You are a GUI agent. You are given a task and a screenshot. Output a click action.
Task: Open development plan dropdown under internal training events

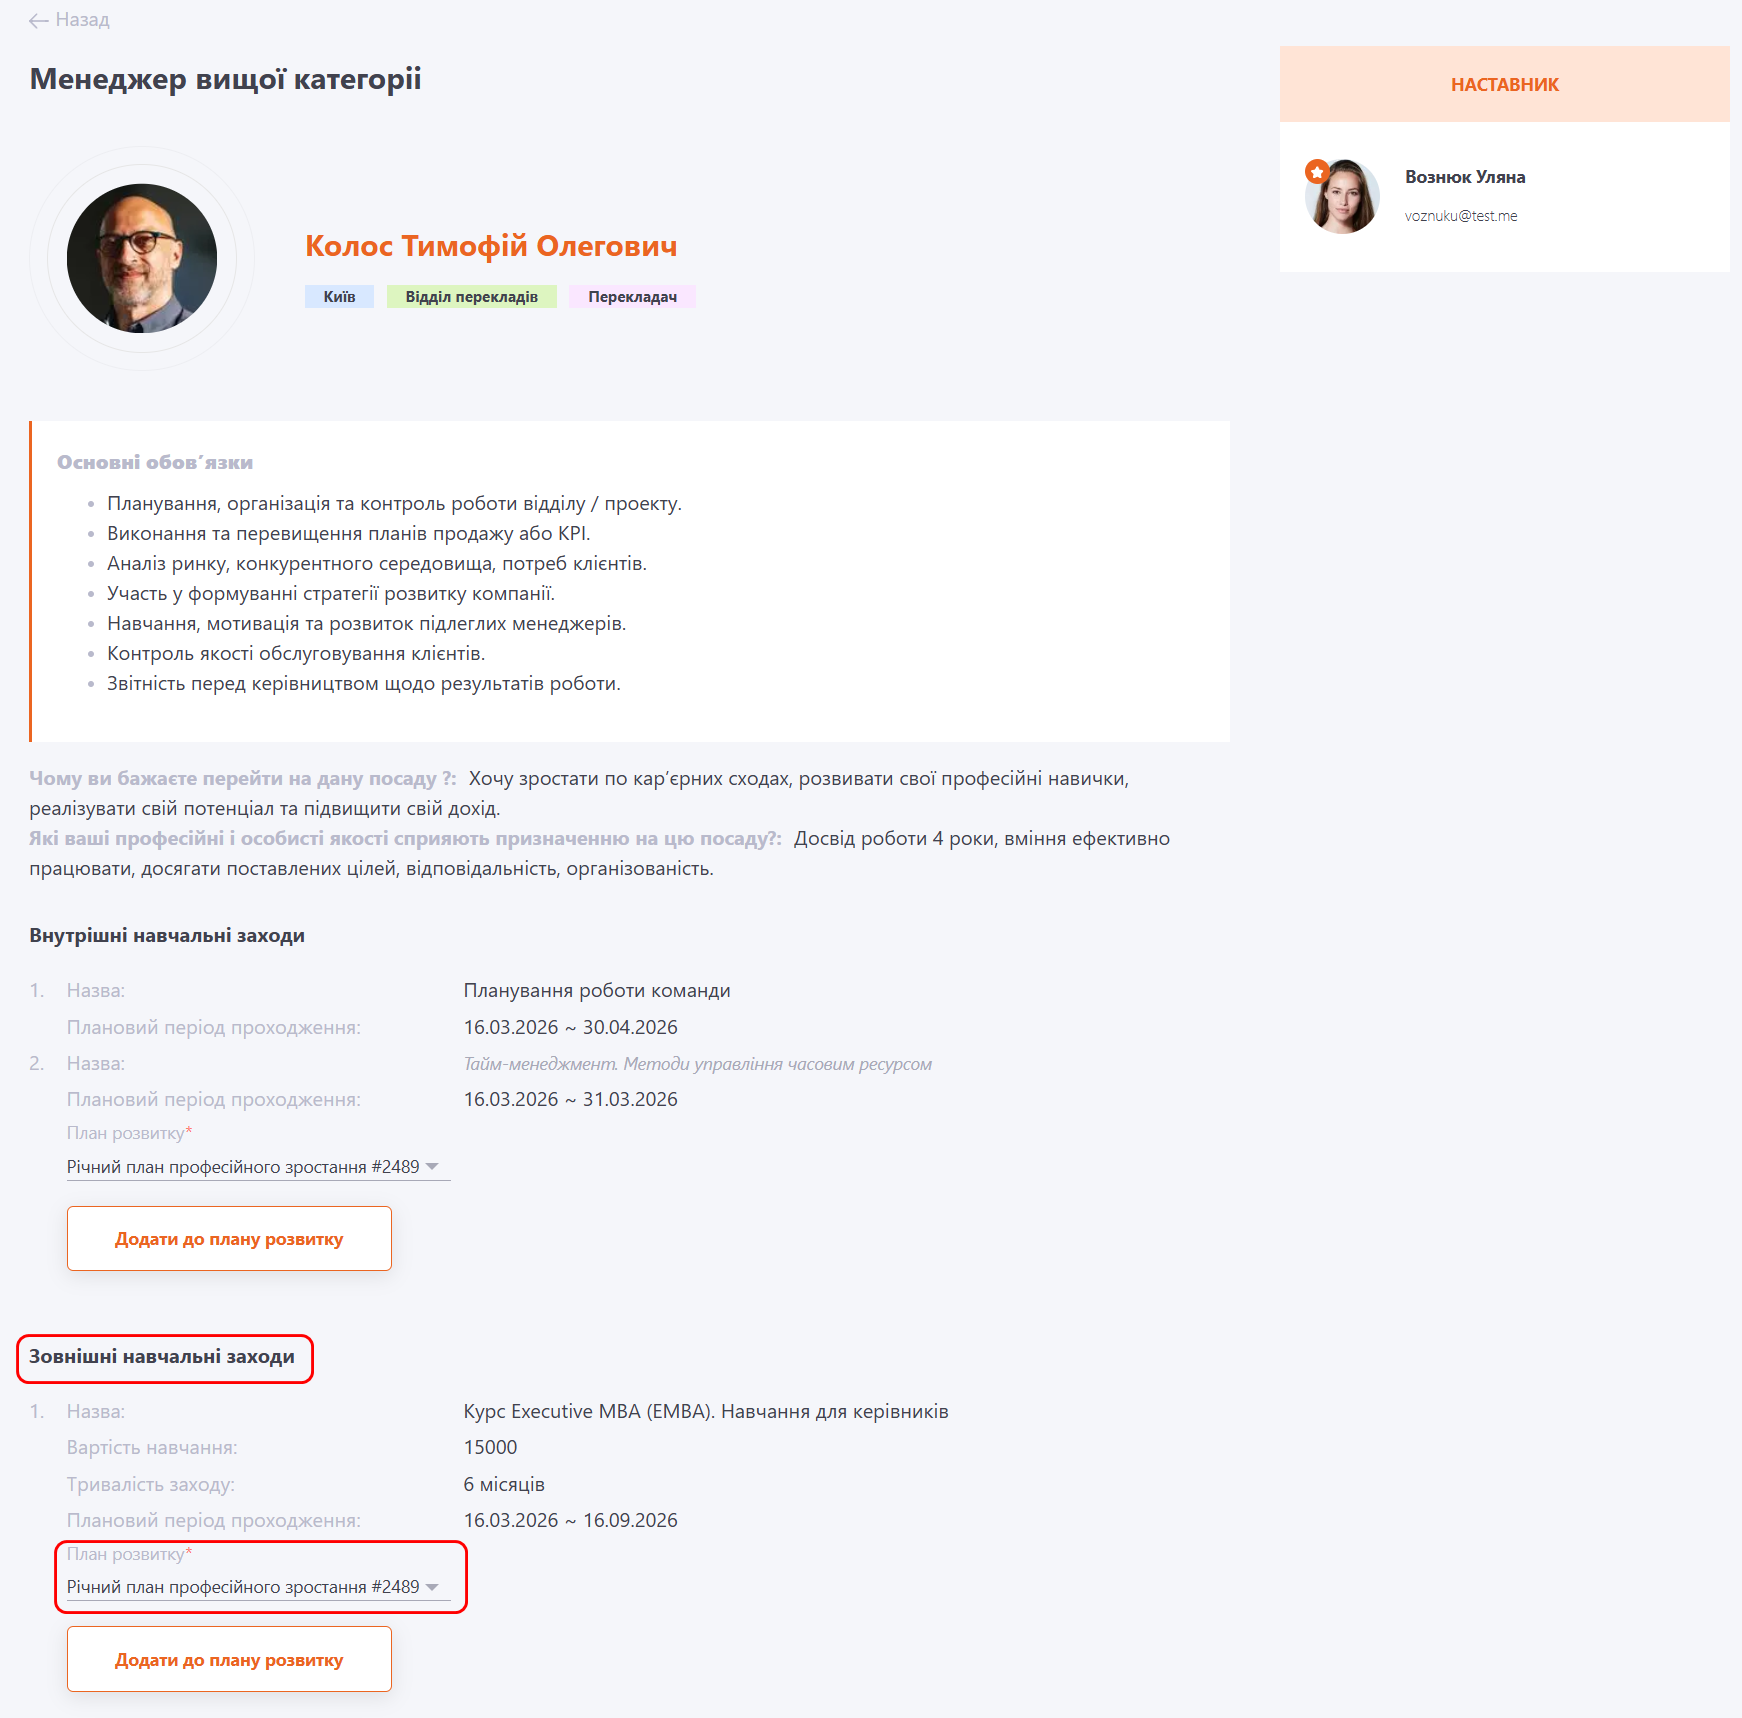[243, 1167]
